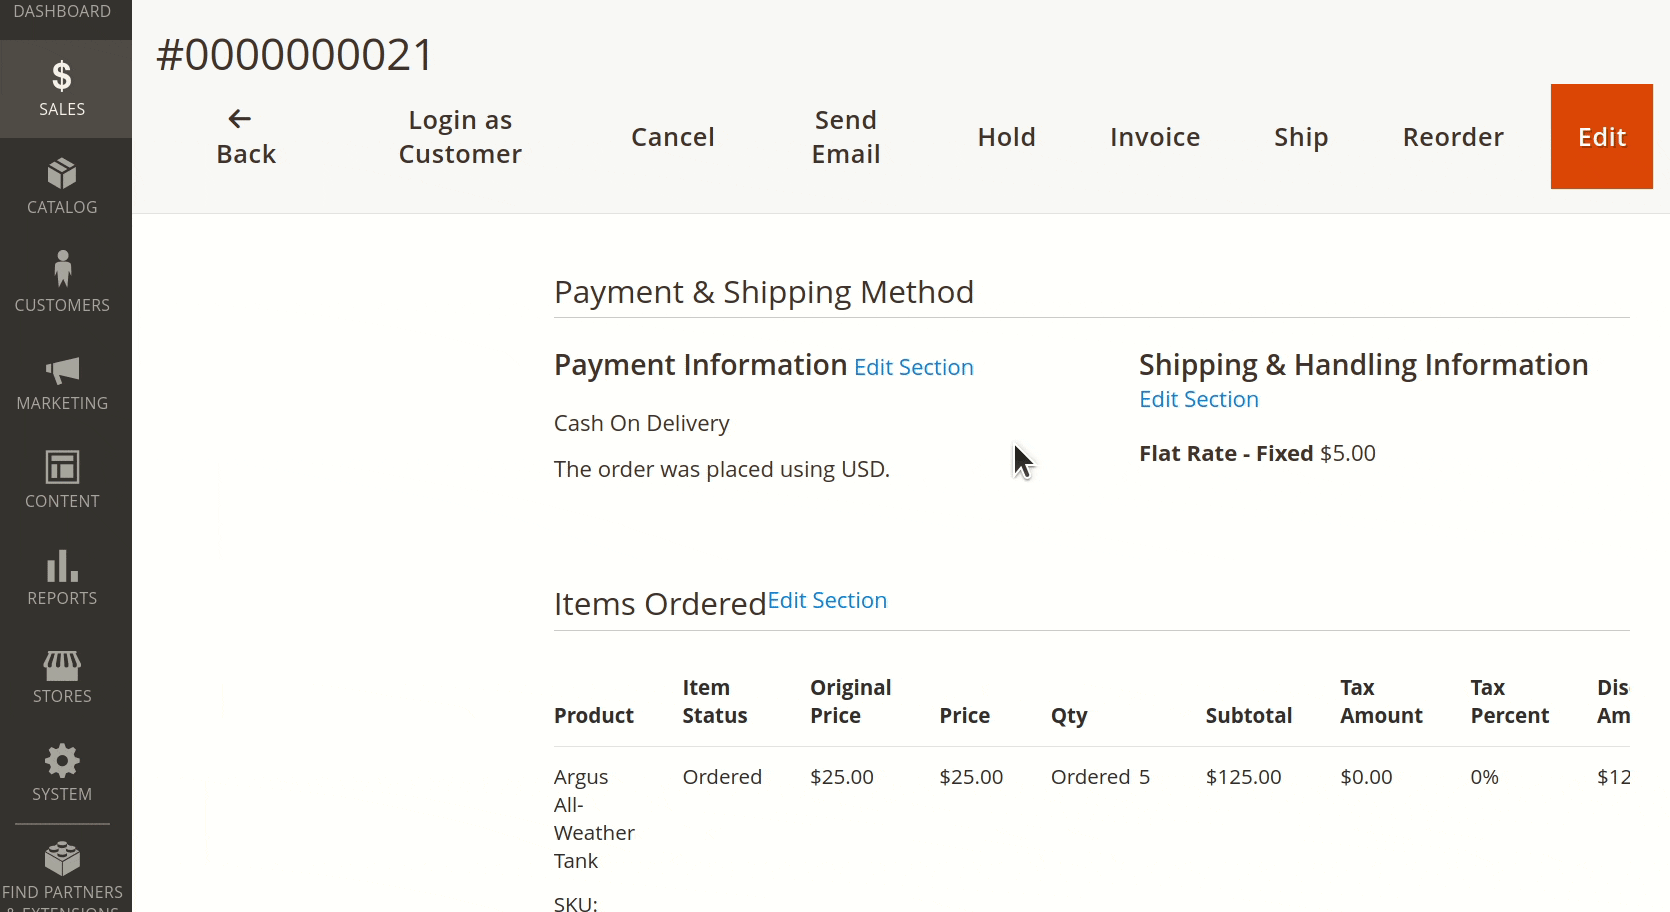Select the Stores sidebar icon
The width and height of the screenshot is (1670, 912).
tap(62, 663)
